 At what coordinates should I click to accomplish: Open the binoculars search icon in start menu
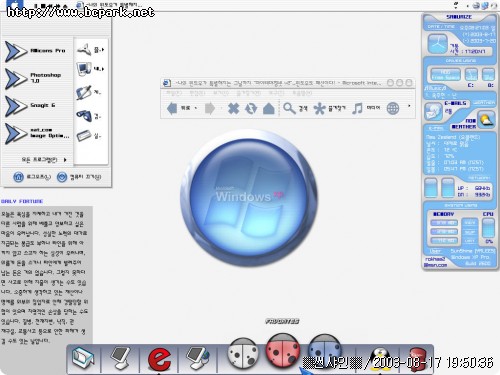tap(84, 116)
